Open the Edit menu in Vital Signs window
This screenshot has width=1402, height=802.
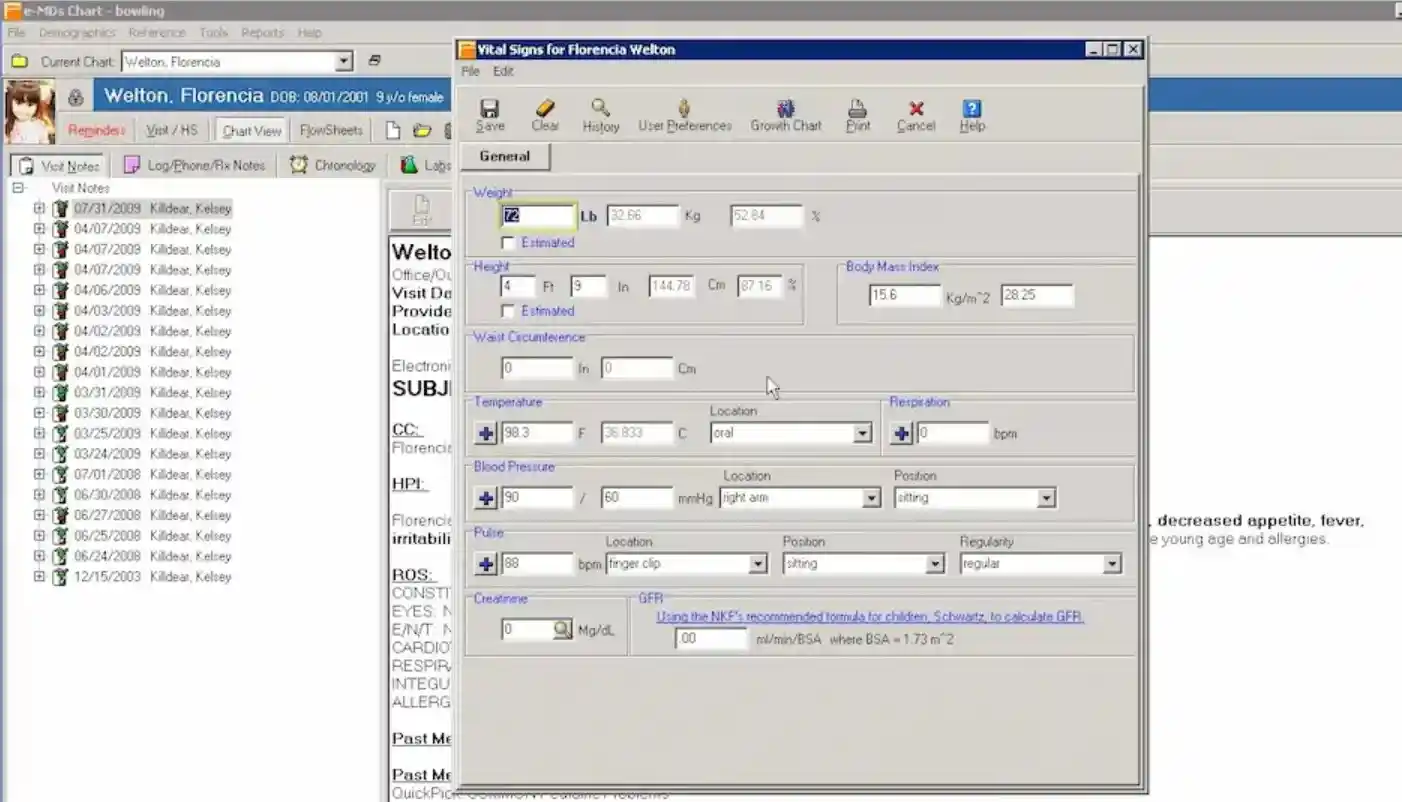(503, 71)
